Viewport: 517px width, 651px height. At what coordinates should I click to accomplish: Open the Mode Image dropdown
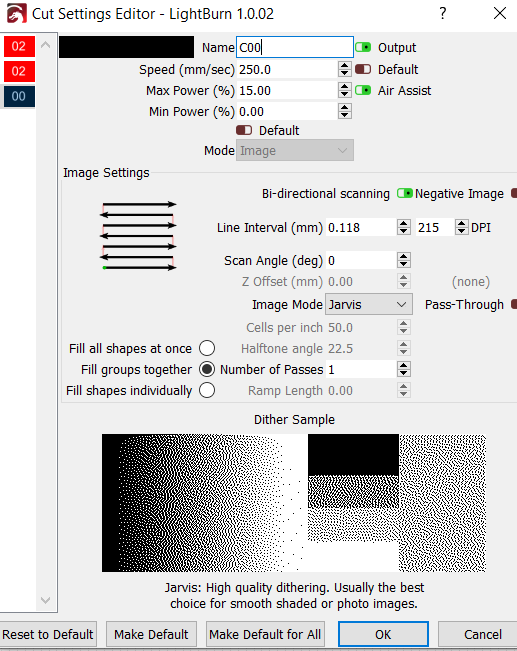point(295,150)
